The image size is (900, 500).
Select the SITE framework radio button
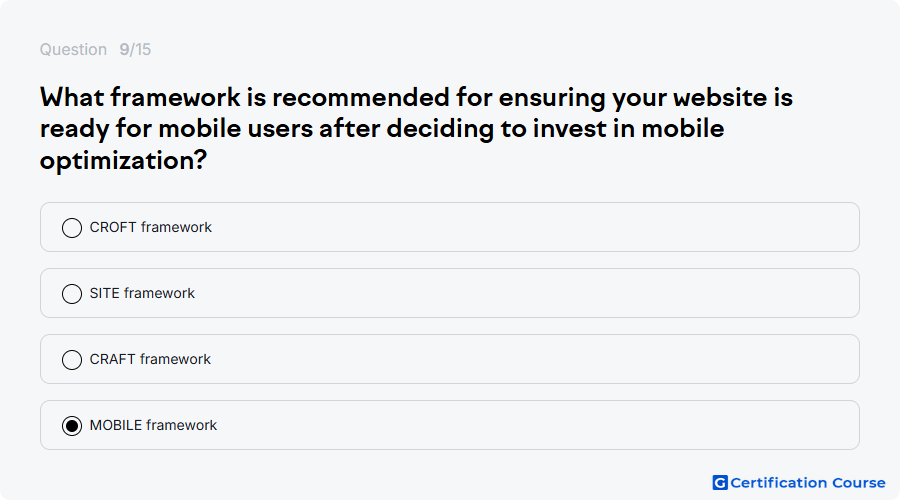click(x=72, y=294)
